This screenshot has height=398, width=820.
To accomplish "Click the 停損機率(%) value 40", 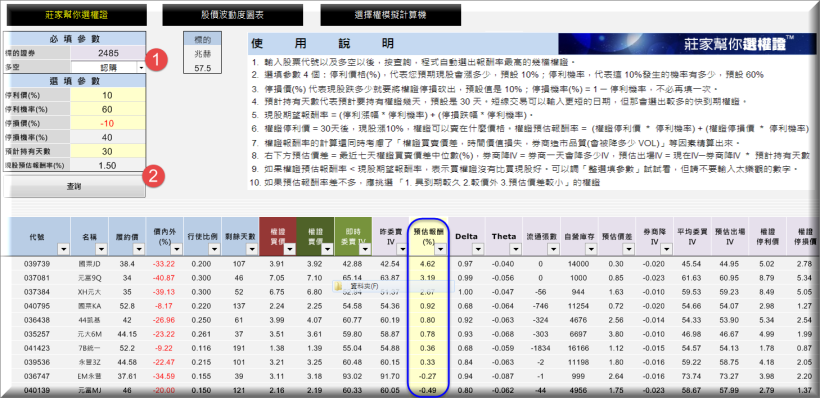I will click(108, 138).
